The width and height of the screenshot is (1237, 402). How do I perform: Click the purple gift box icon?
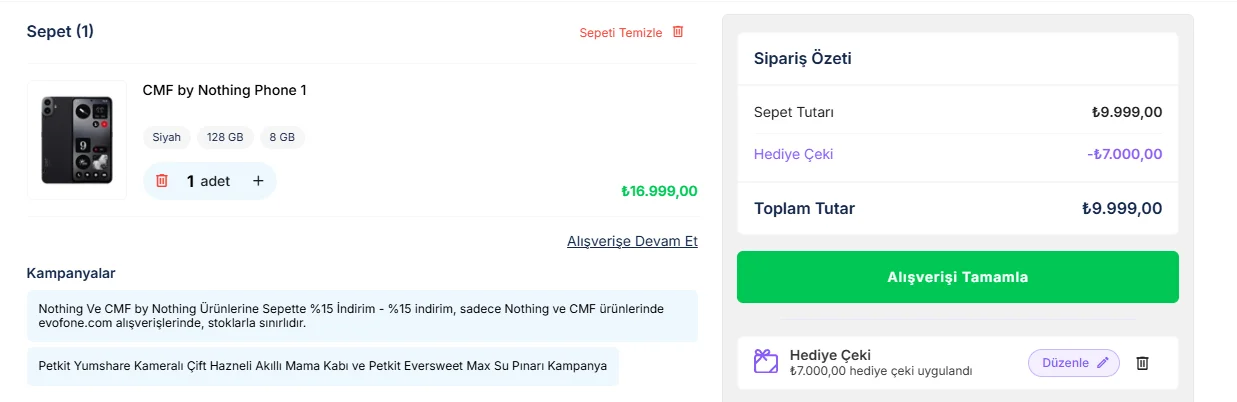[x=766, y=362]
